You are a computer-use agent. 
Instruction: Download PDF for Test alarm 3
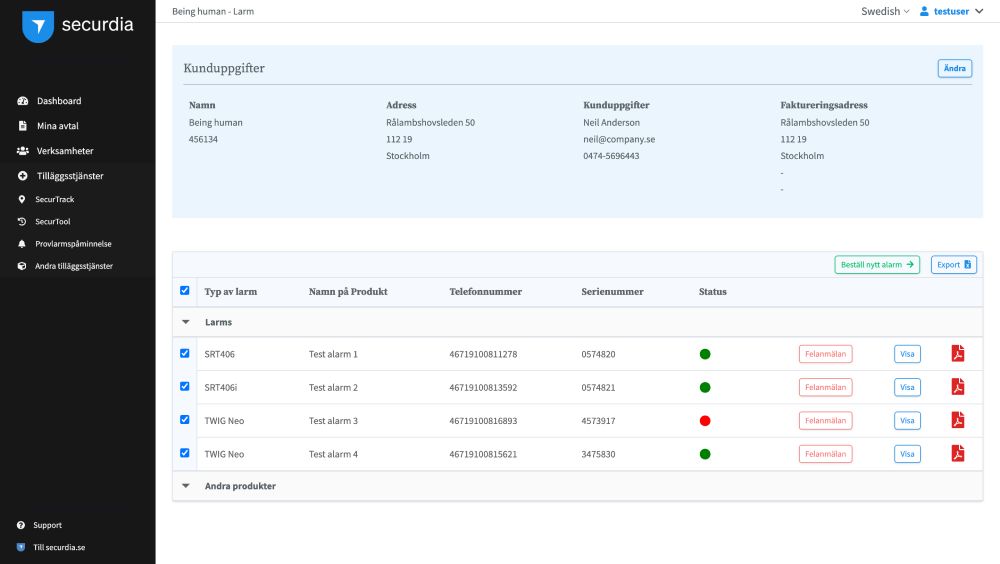[957, 420]
